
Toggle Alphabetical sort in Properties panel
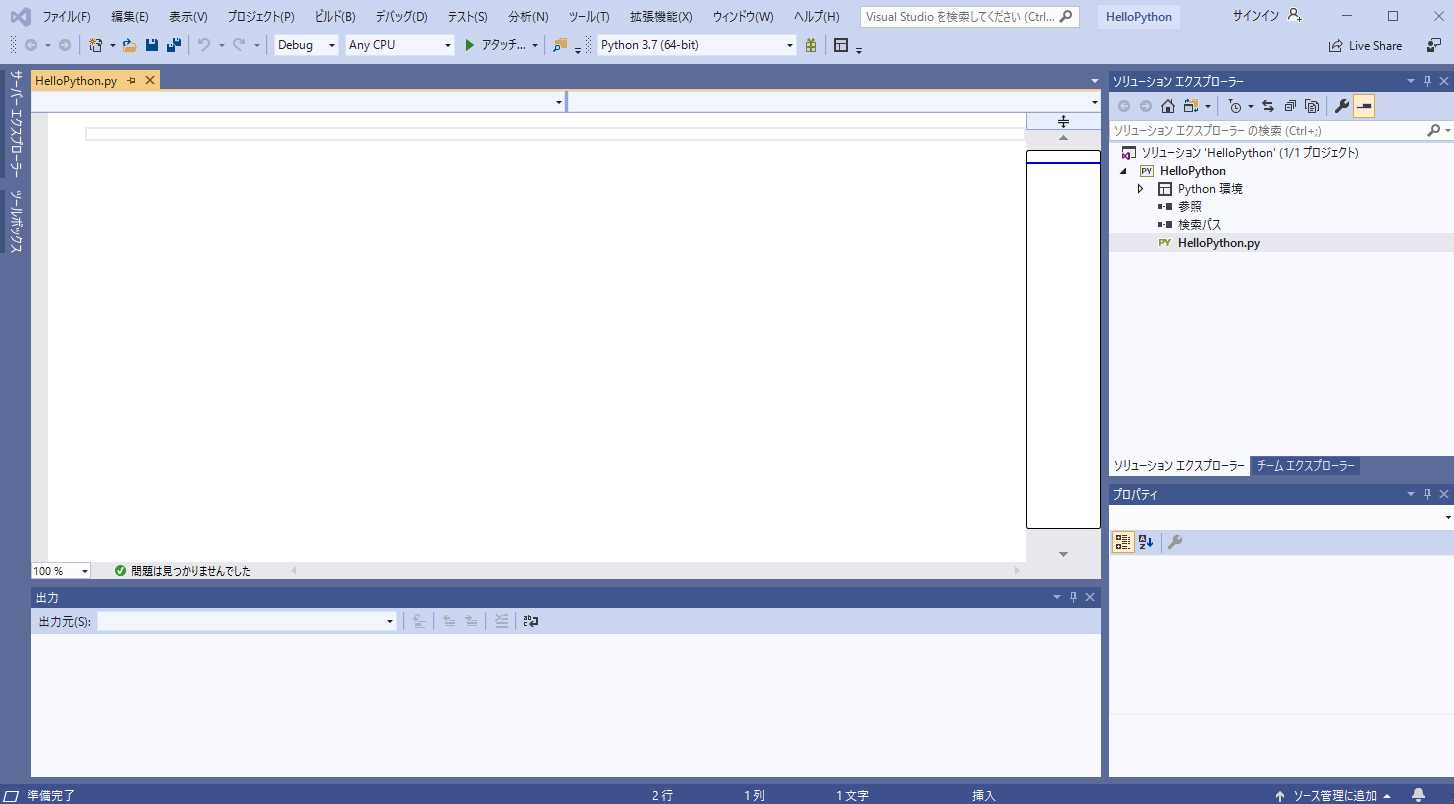pyautogui.click(x=1146, y=542)
